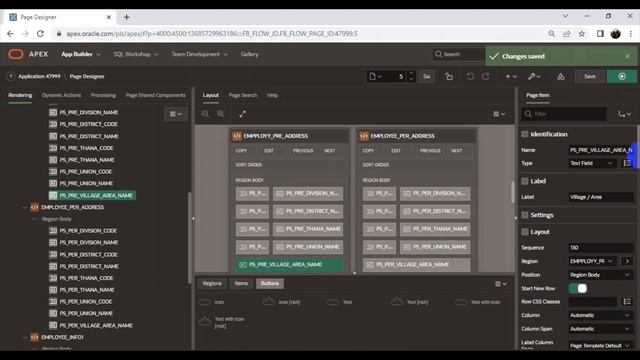The width and height of the screenshot is (640, 360).
Task: Collapse the Settings property group
Action: pos(525,215)
